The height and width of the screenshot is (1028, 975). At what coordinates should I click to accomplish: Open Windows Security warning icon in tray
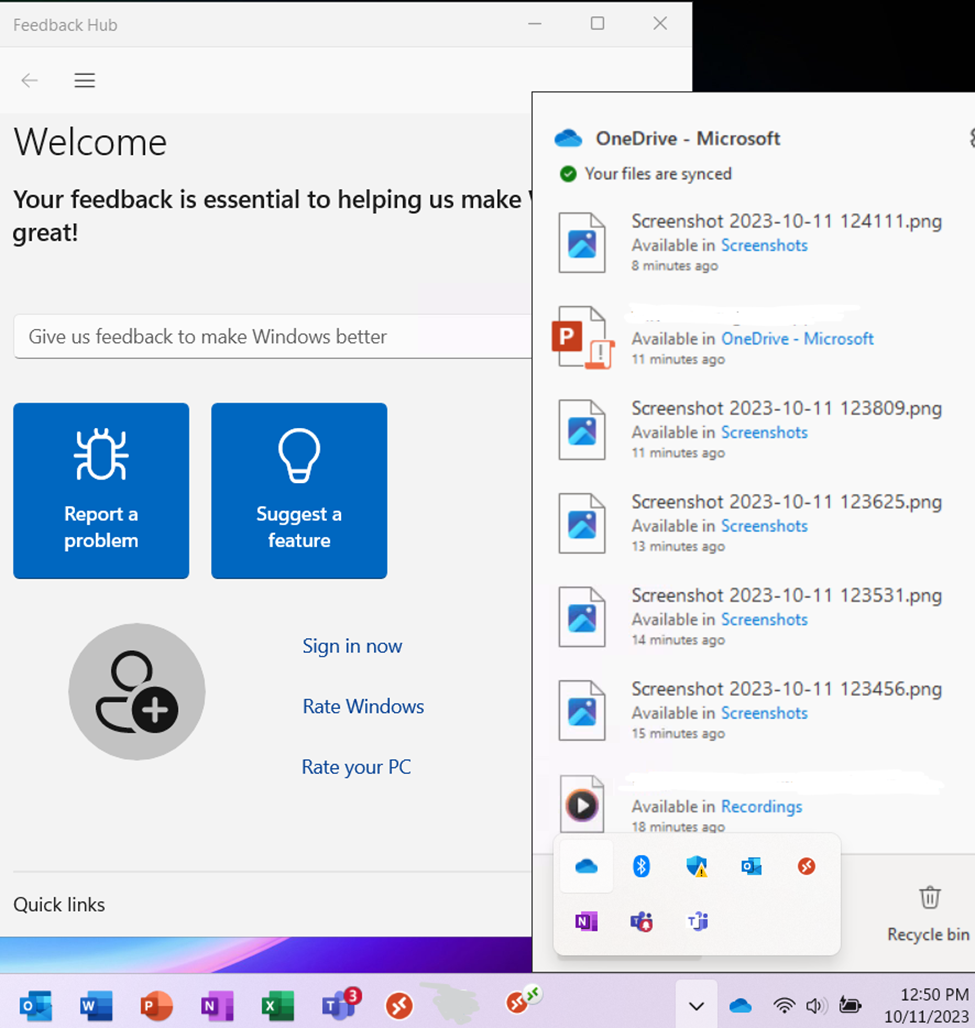(x=697, y=866)
